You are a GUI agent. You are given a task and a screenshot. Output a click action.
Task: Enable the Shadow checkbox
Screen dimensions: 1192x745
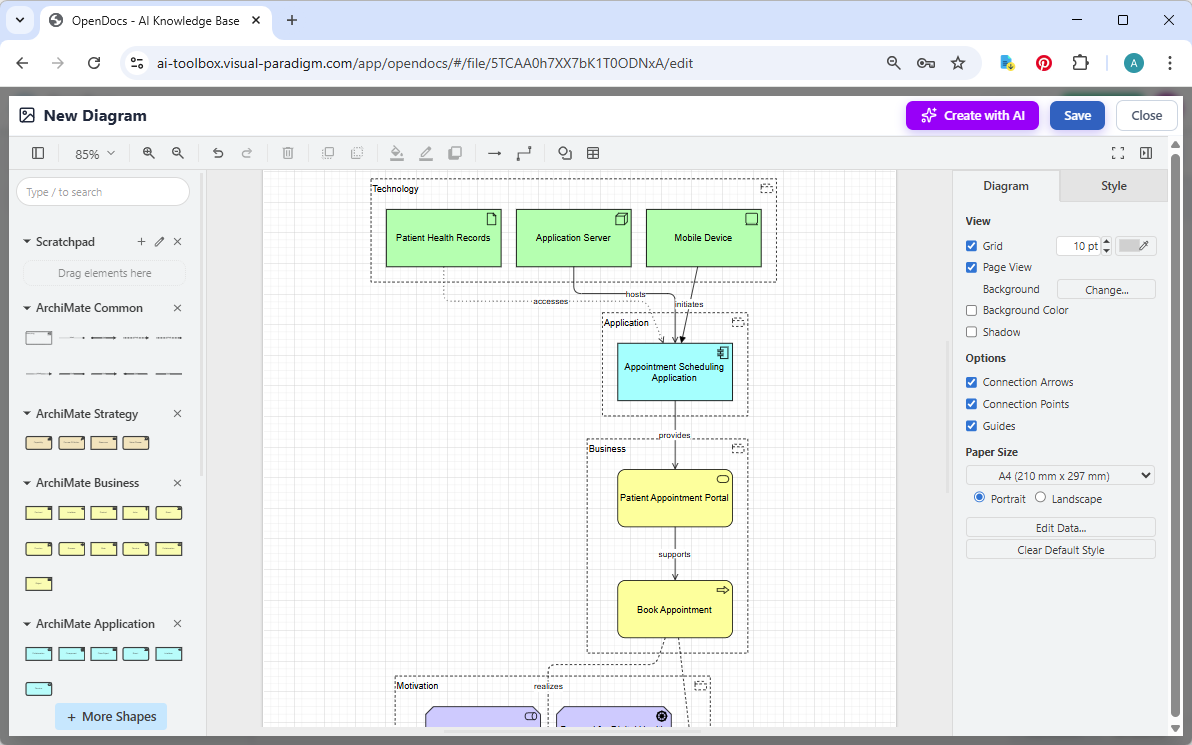971,331
